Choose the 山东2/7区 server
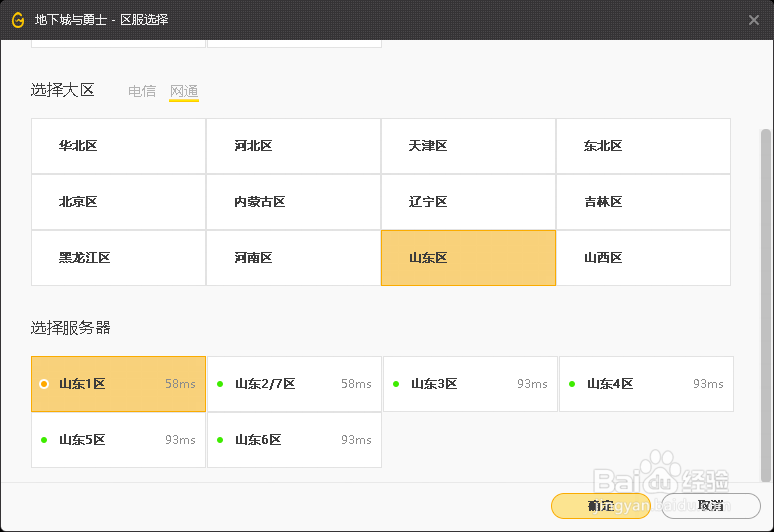774x532 pixels. (294, 384)
